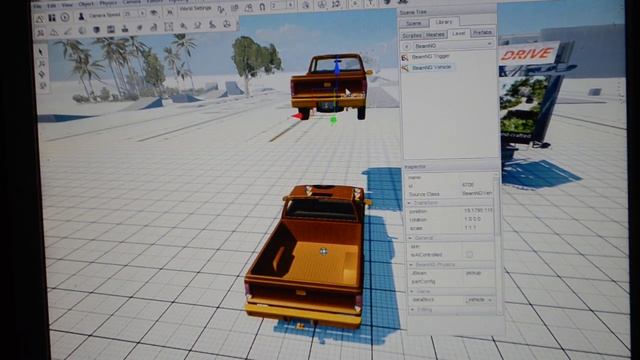Open the File menu
Viewport: 640px width, 360px height.
(x=37, y=6)
